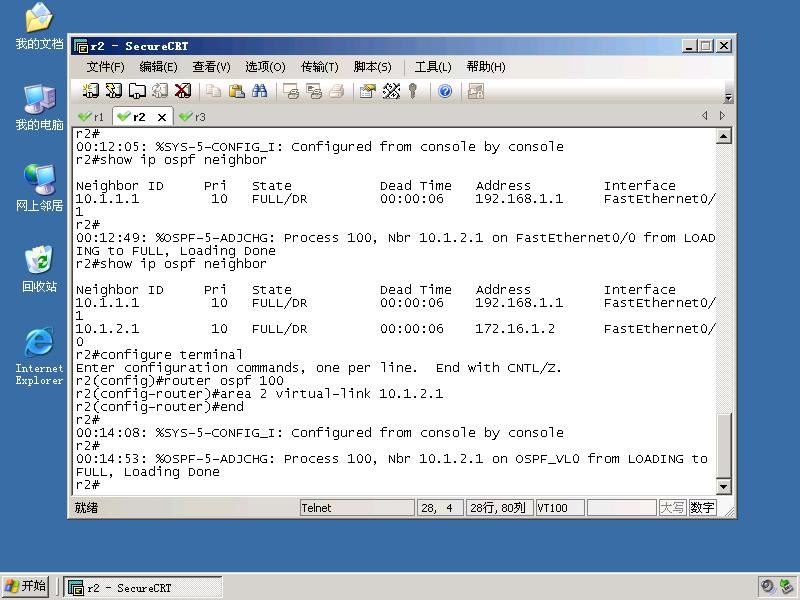Click address 172.16.1.2 in neighbor table
Viewport: 800px width, 600px height.
tap(515, 329)
